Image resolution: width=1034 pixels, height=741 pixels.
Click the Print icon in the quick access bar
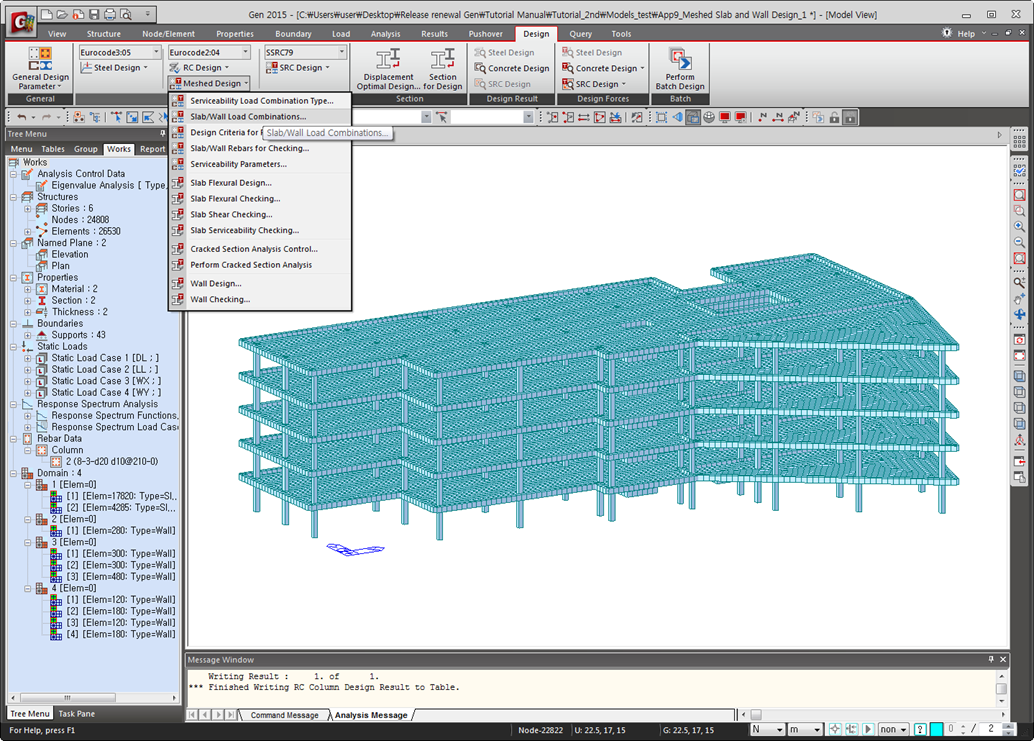pos(109,14)
